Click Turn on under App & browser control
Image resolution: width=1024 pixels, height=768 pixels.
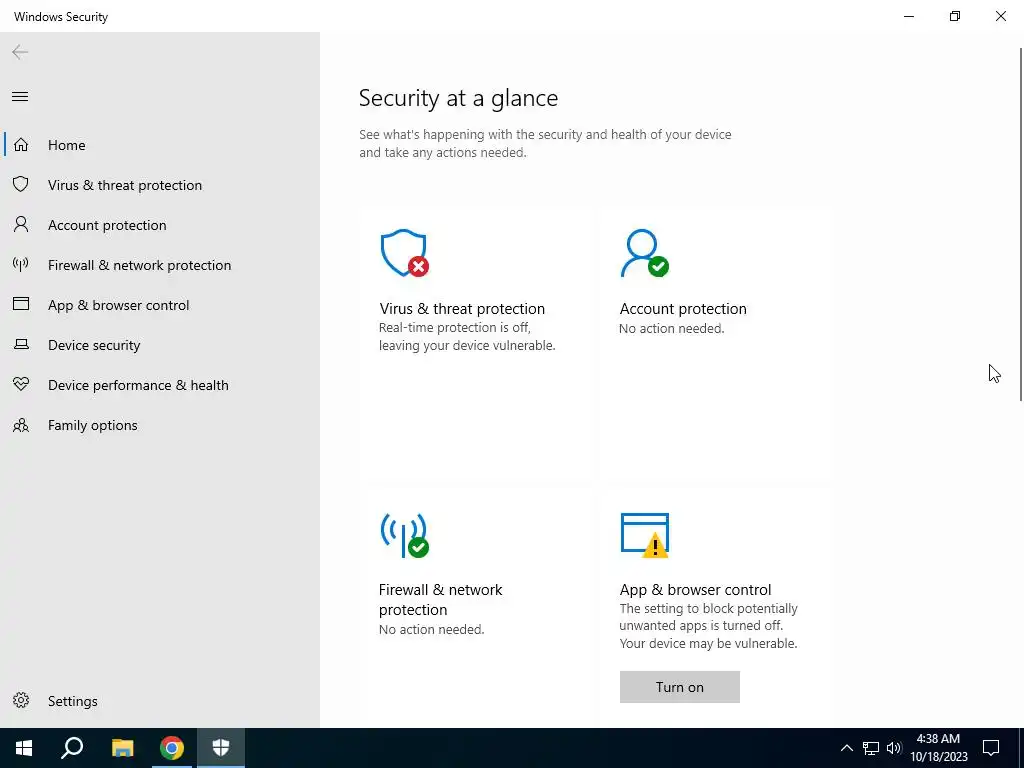click(x=679, y=687)
